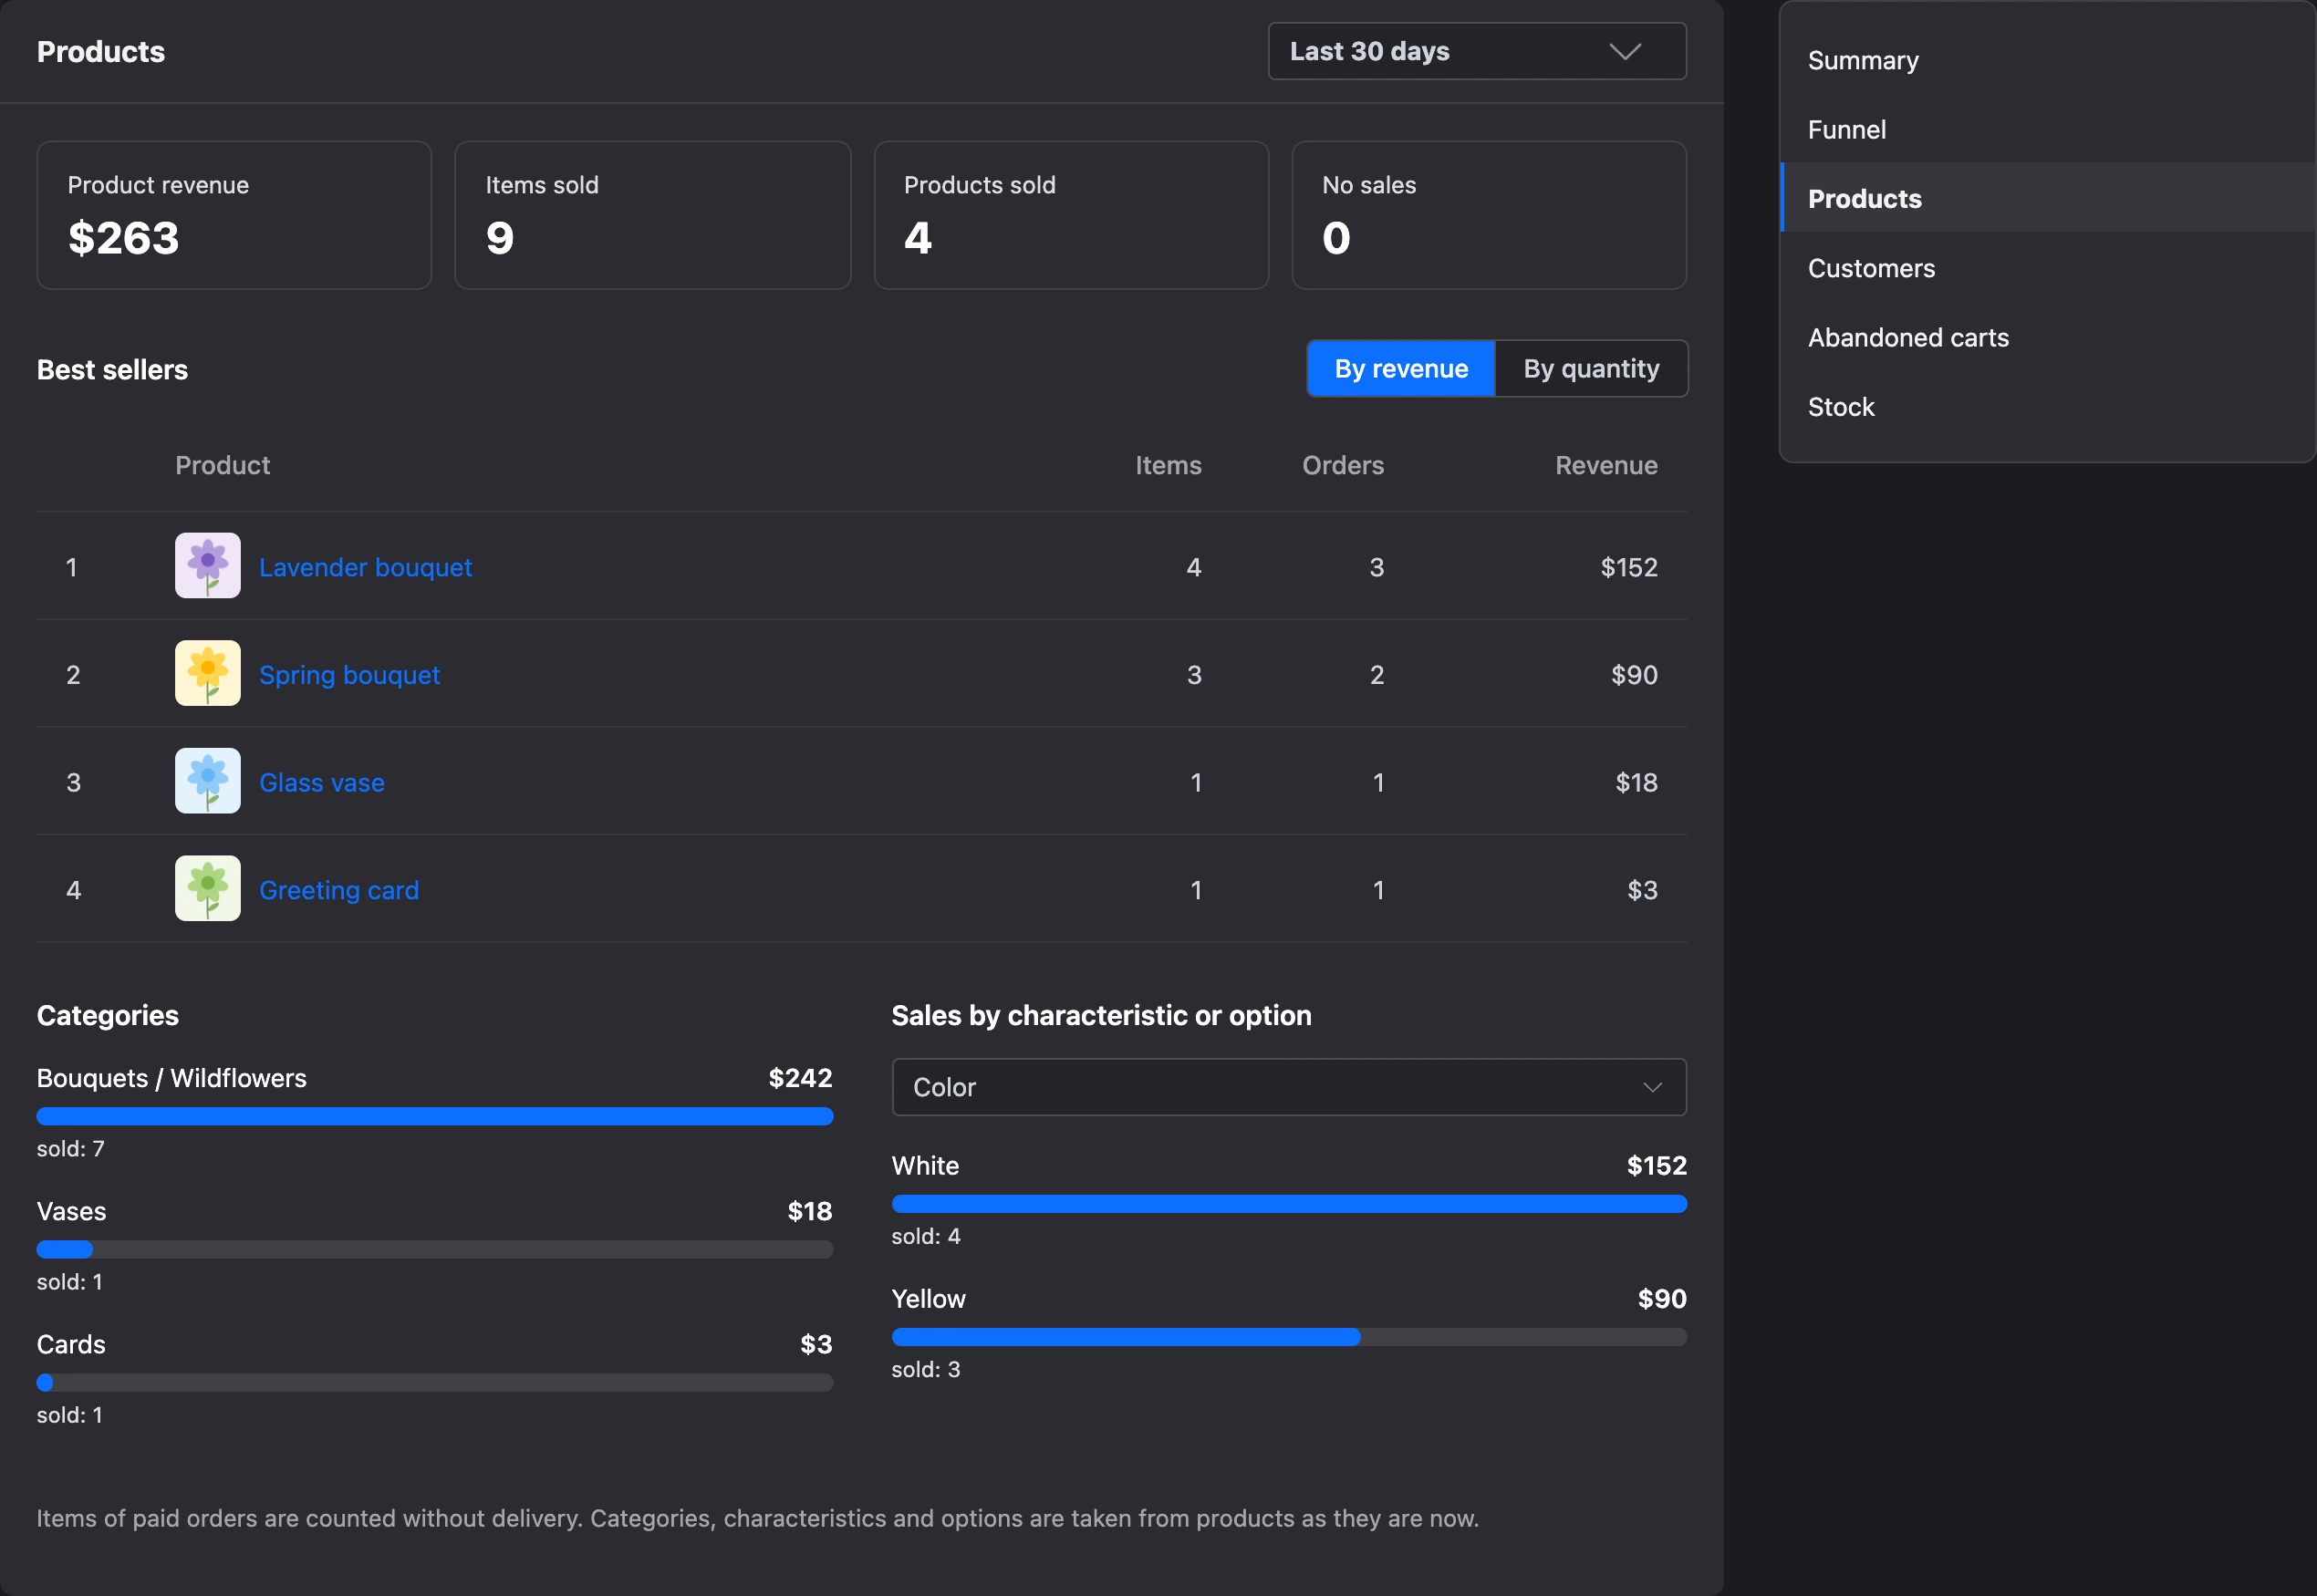Click the Revenue column header
This screenshot has height=1596, width=2317.
(1606, 465)
